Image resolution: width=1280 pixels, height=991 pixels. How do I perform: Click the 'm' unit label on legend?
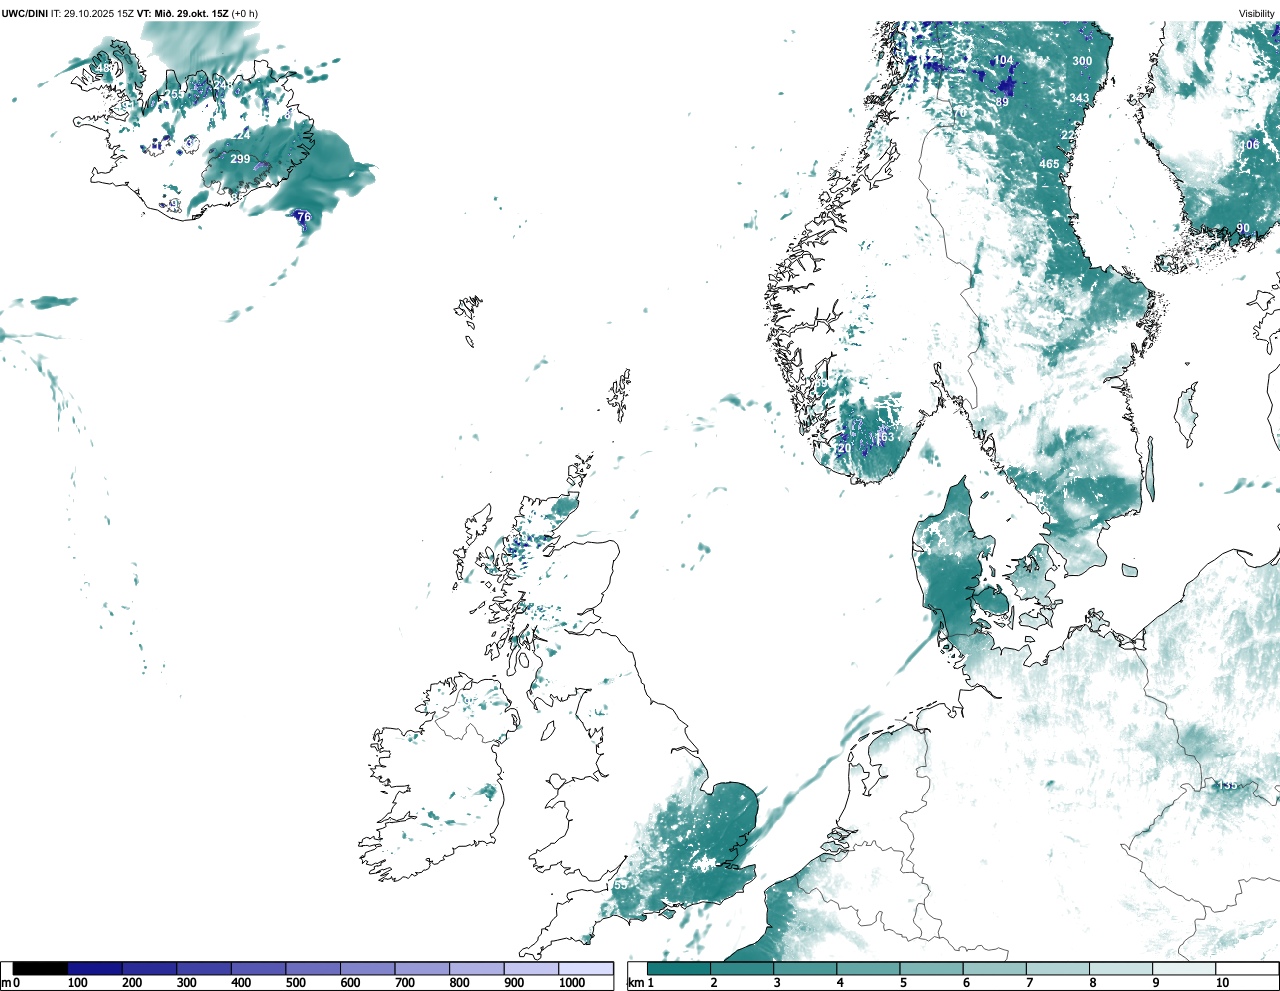[6, 983]
